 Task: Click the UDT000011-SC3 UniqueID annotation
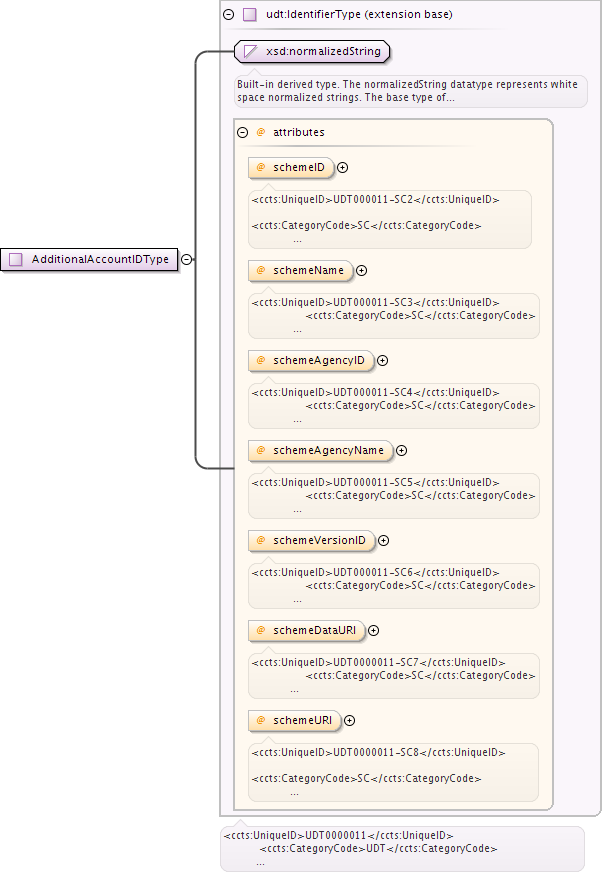tap(375, 302)
